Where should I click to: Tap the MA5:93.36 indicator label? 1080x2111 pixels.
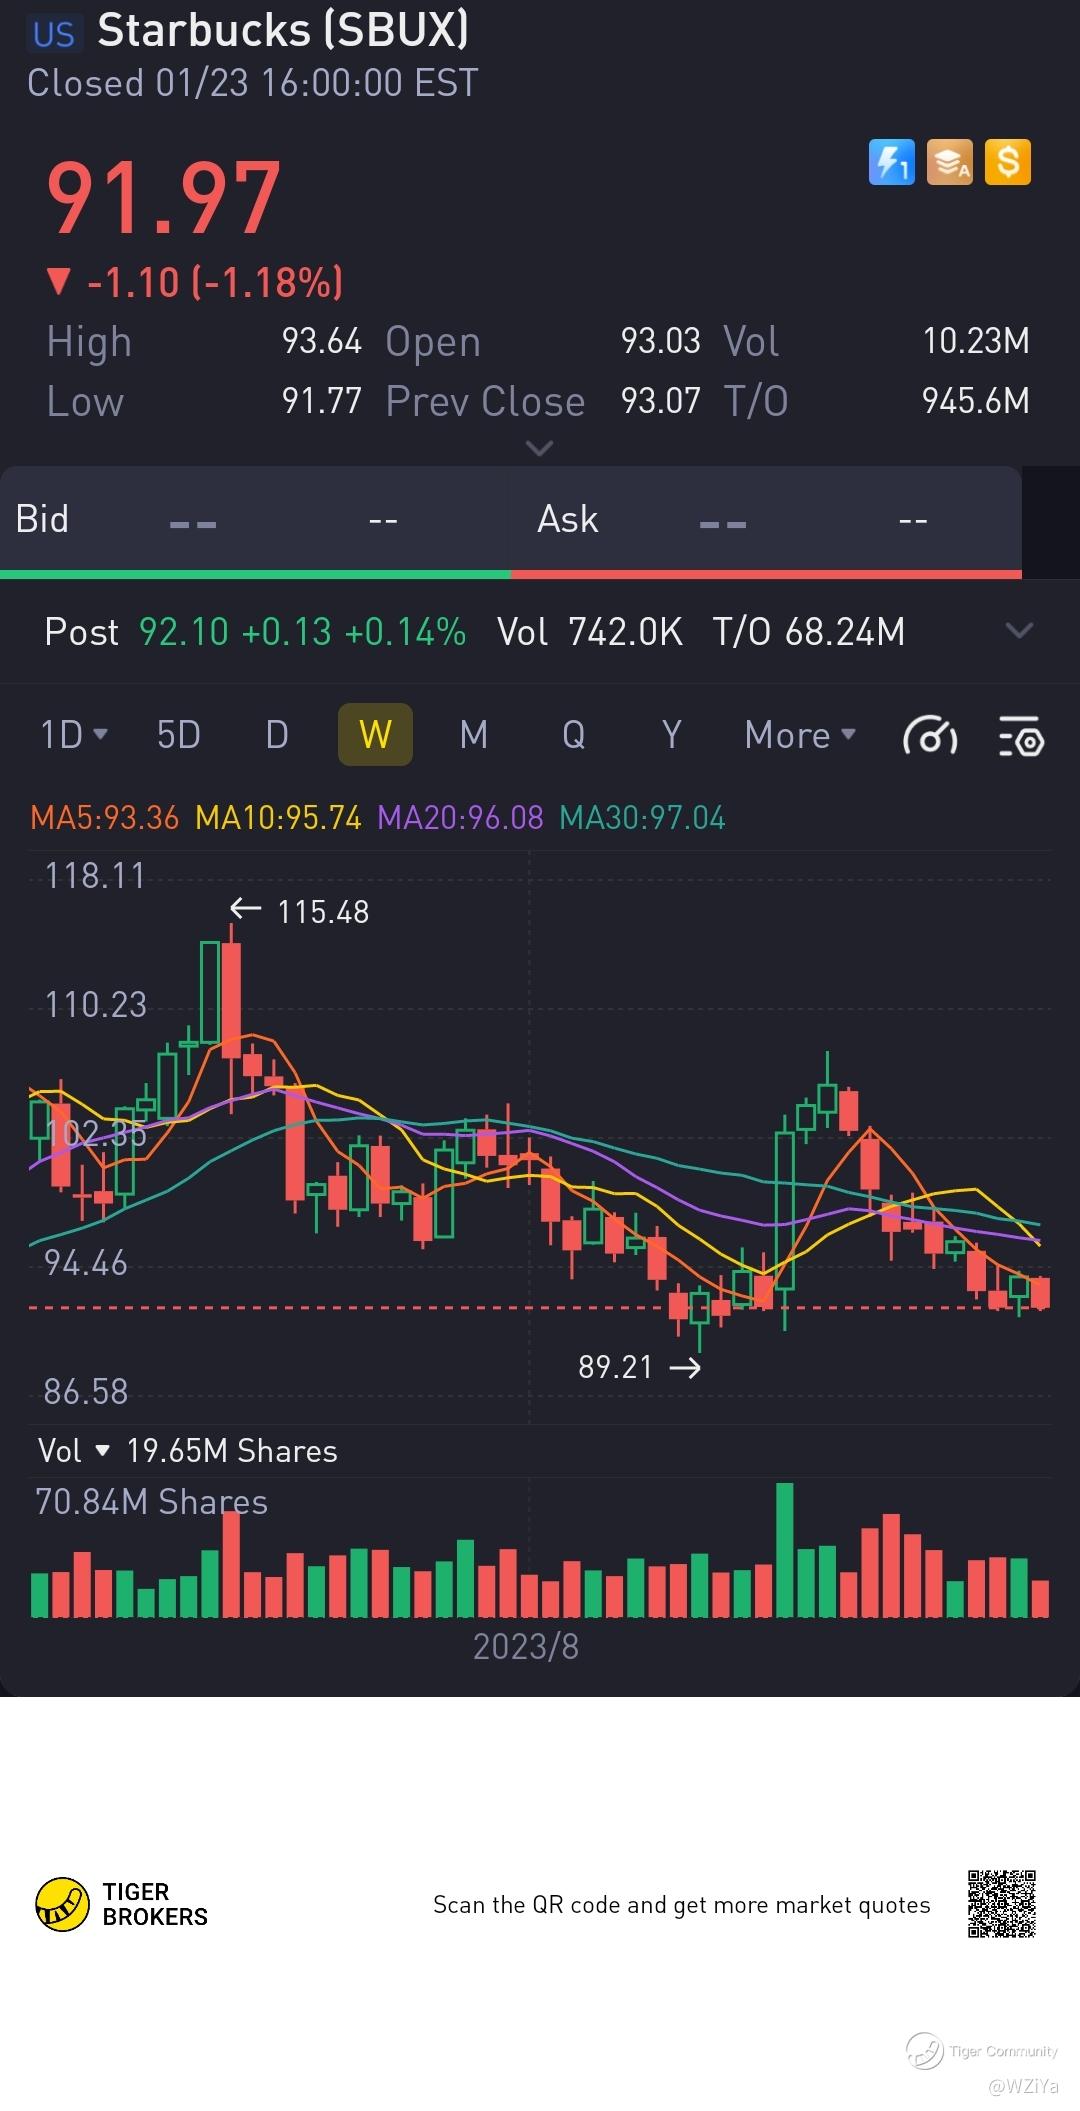click(x=105, y=818)
